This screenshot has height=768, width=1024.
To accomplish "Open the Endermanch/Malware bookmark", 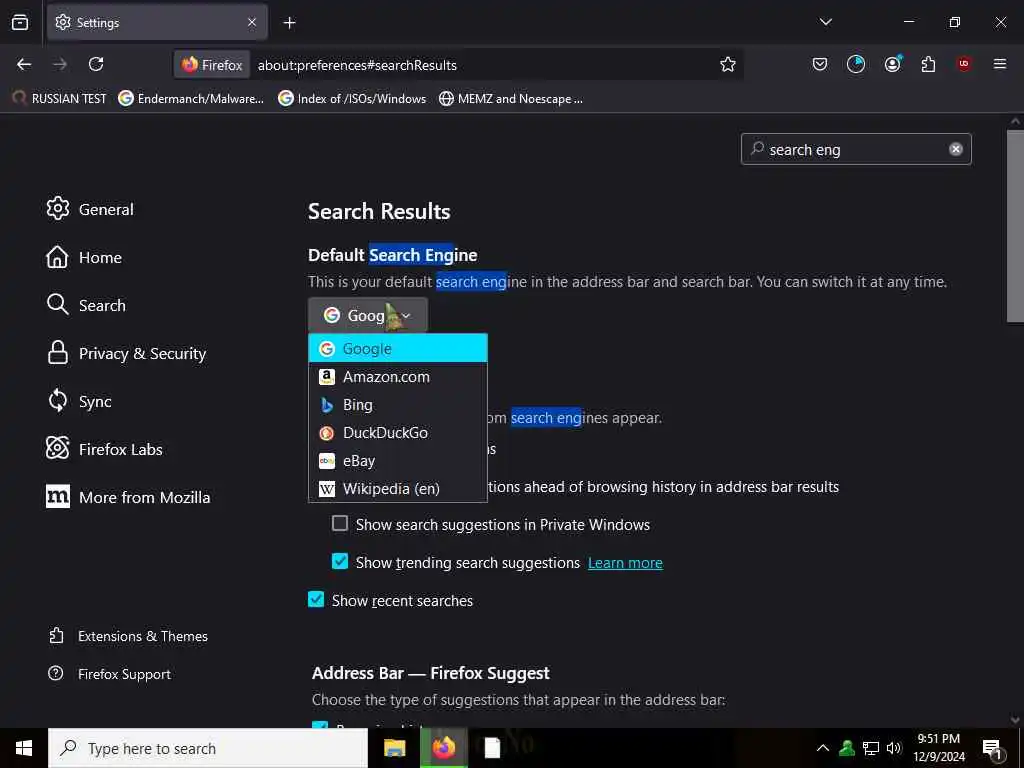I will [x=191, y=99].
